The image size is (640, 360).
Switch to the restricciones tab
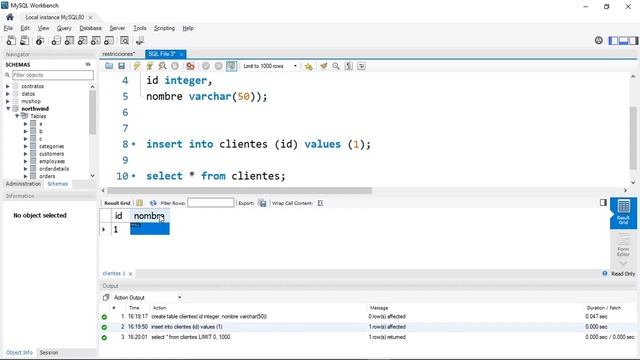point(118,54)
